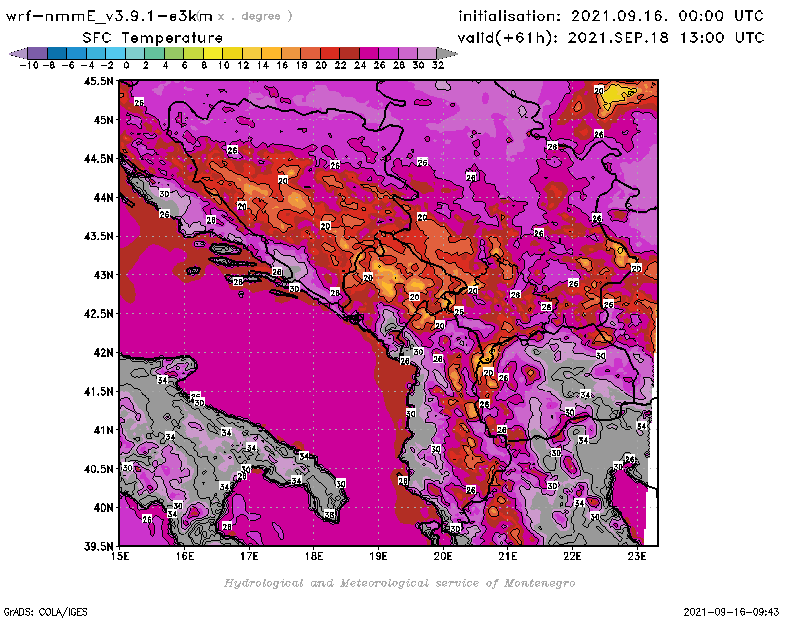Click the 15E longitude axis label
This screenshot has width=800, height=618.
click(x=120, y=556)
